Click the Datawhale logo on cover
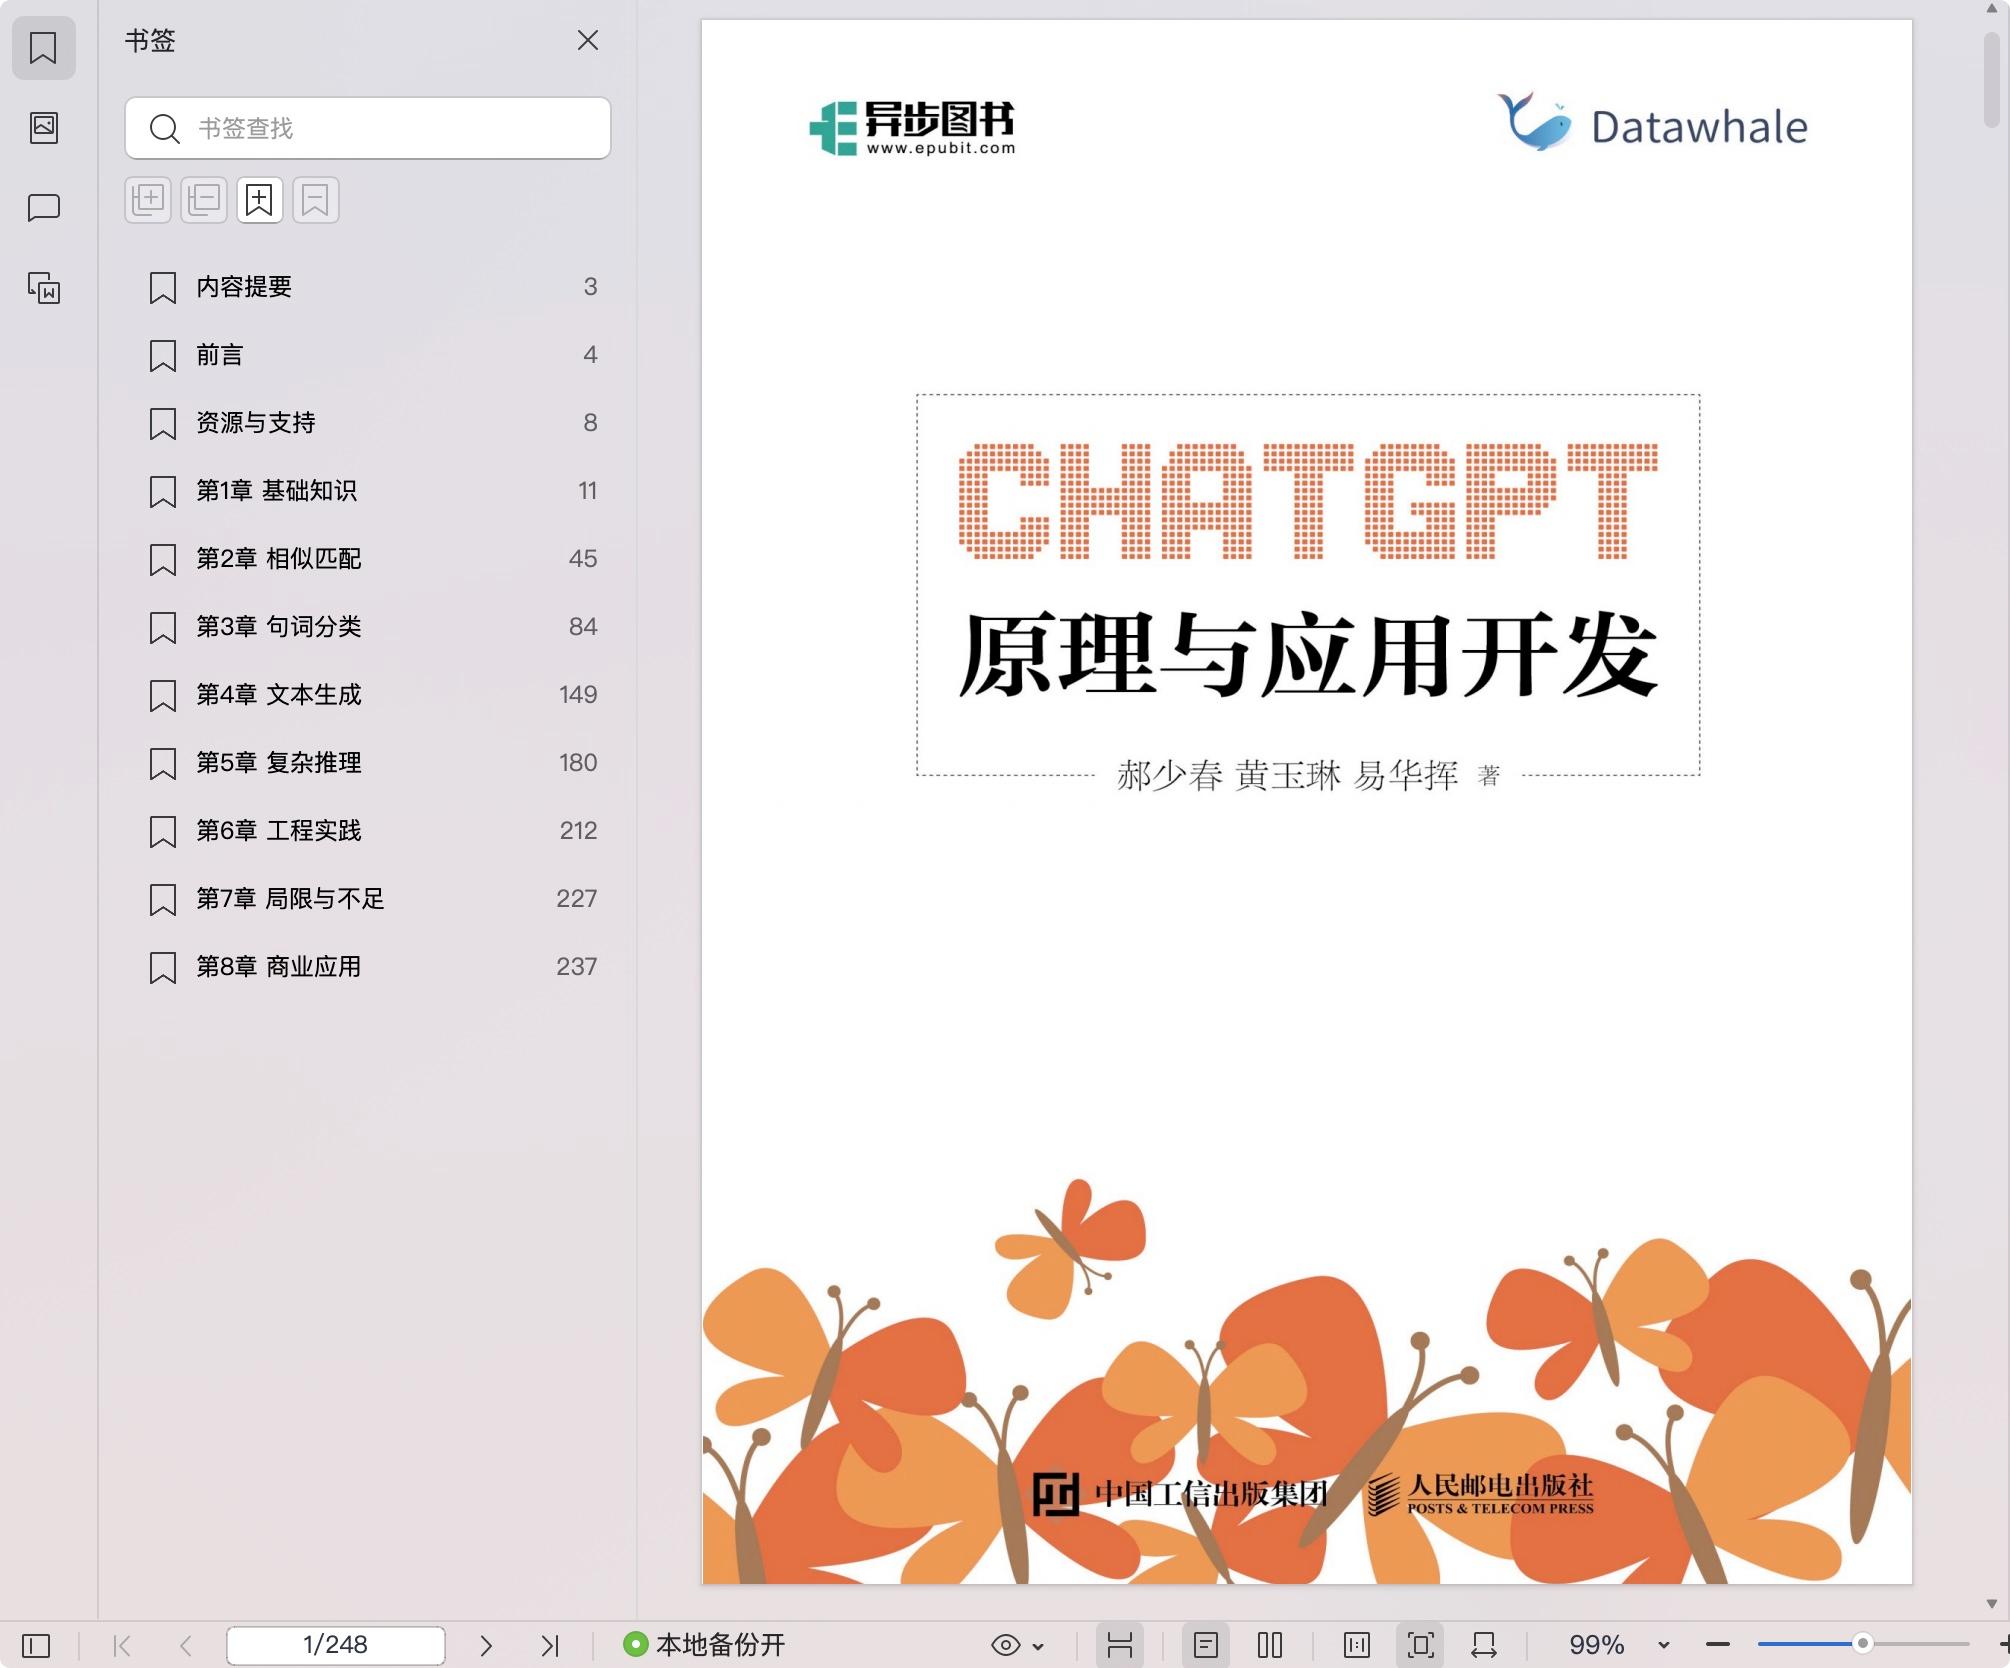The width and height of the screenshot is (2010, 1668). 1652,124
